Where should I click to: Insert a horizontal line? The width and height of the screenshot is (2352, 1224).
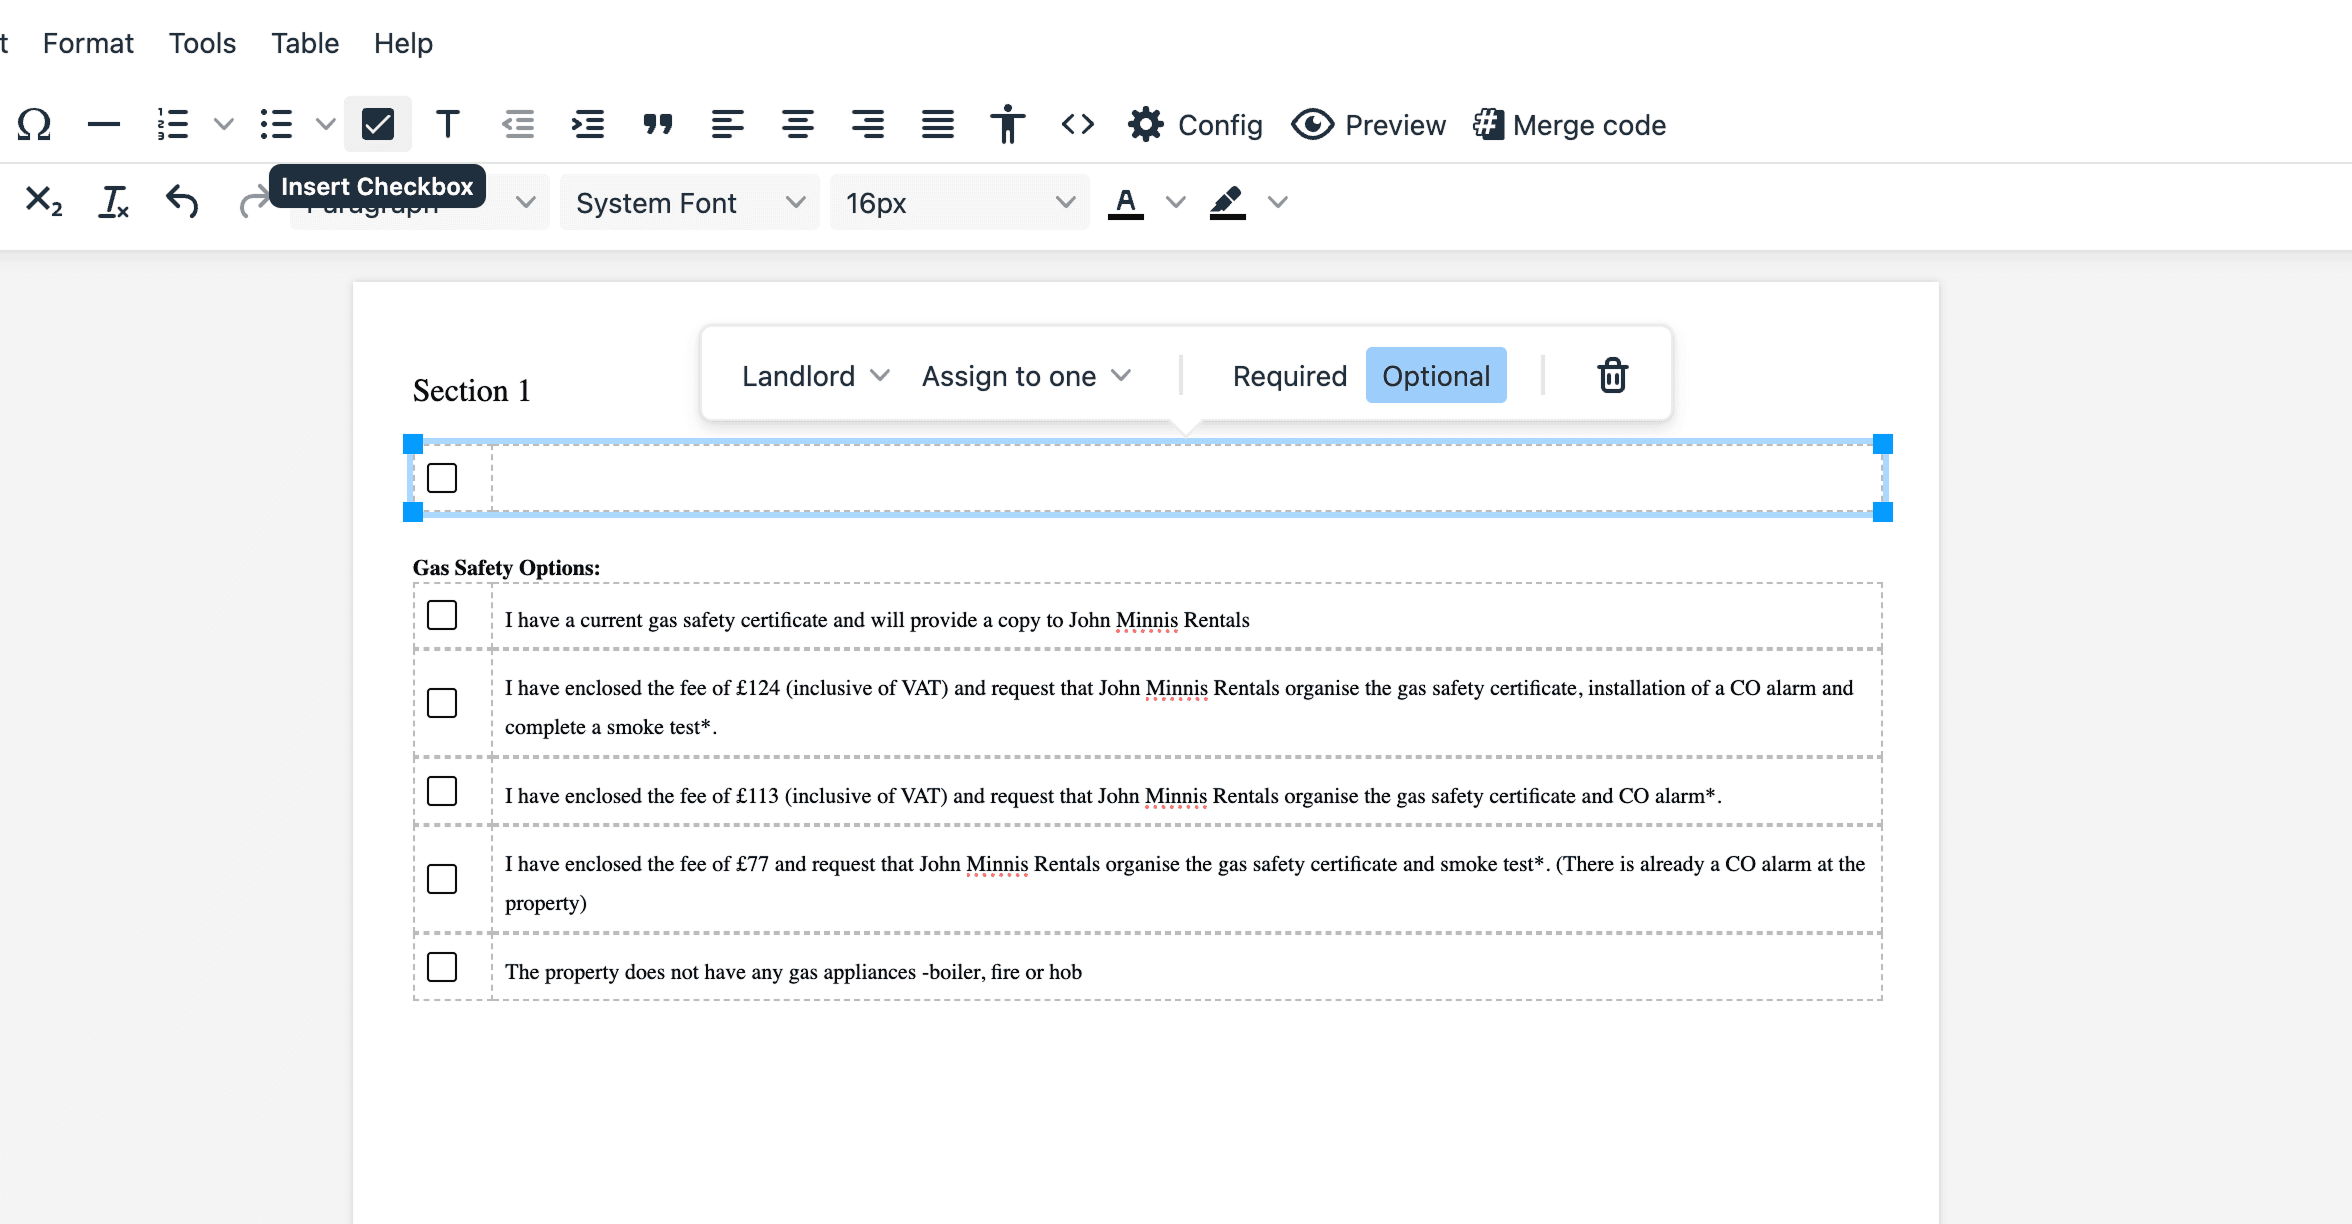103,125
